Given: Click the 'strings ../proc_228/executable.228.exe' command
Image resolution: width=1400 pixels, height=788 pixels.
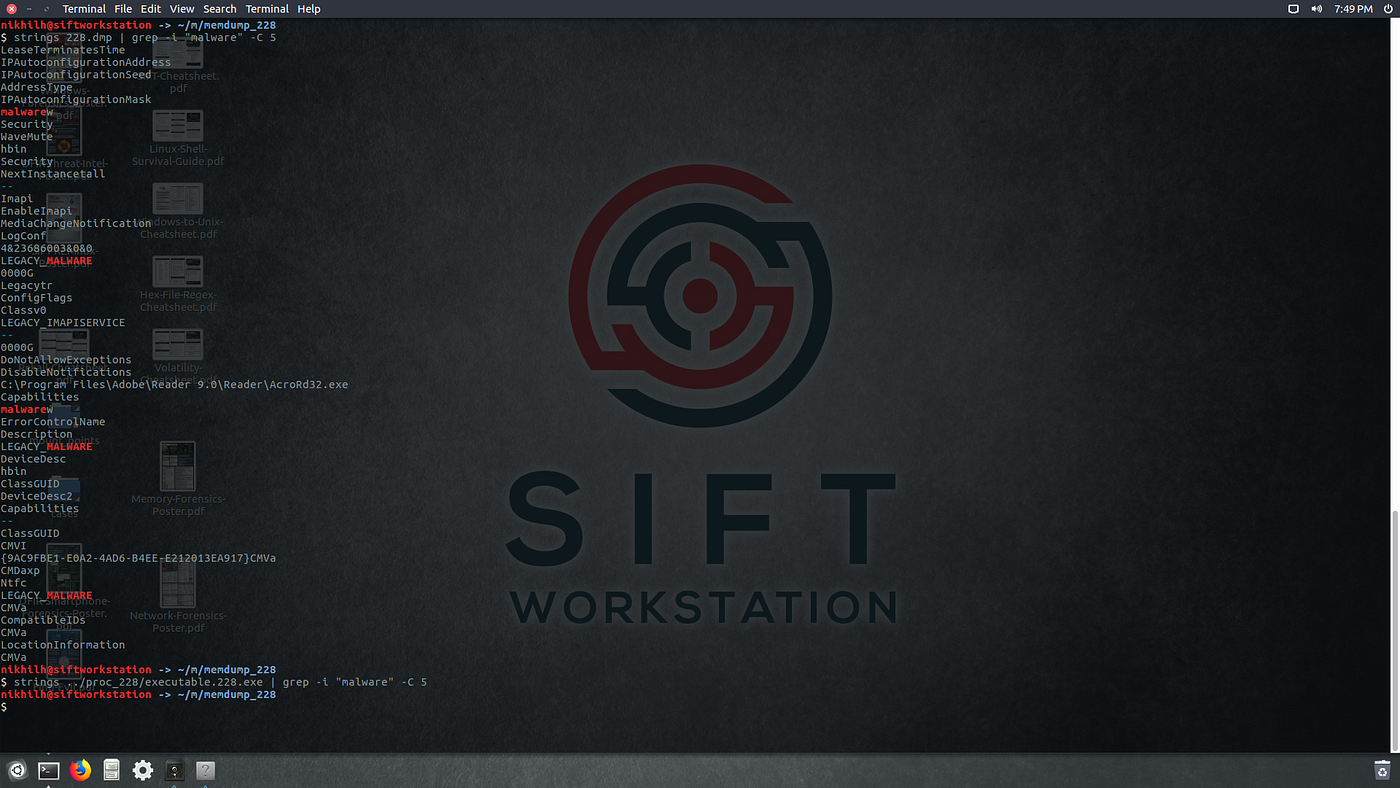Looking at the screenshot, I should (x=214, y=681).
